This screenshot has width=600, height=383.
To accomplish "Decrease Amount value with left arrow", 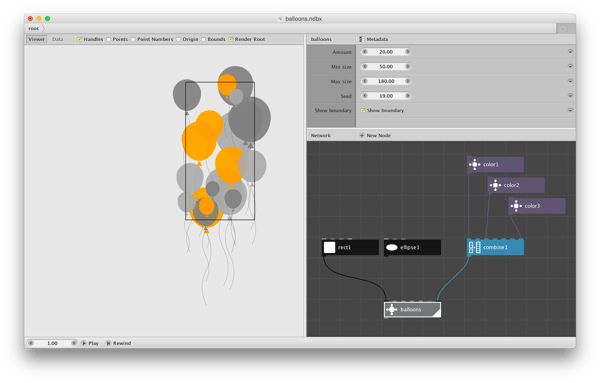I will pyautogui.click(x=365, y=52).
